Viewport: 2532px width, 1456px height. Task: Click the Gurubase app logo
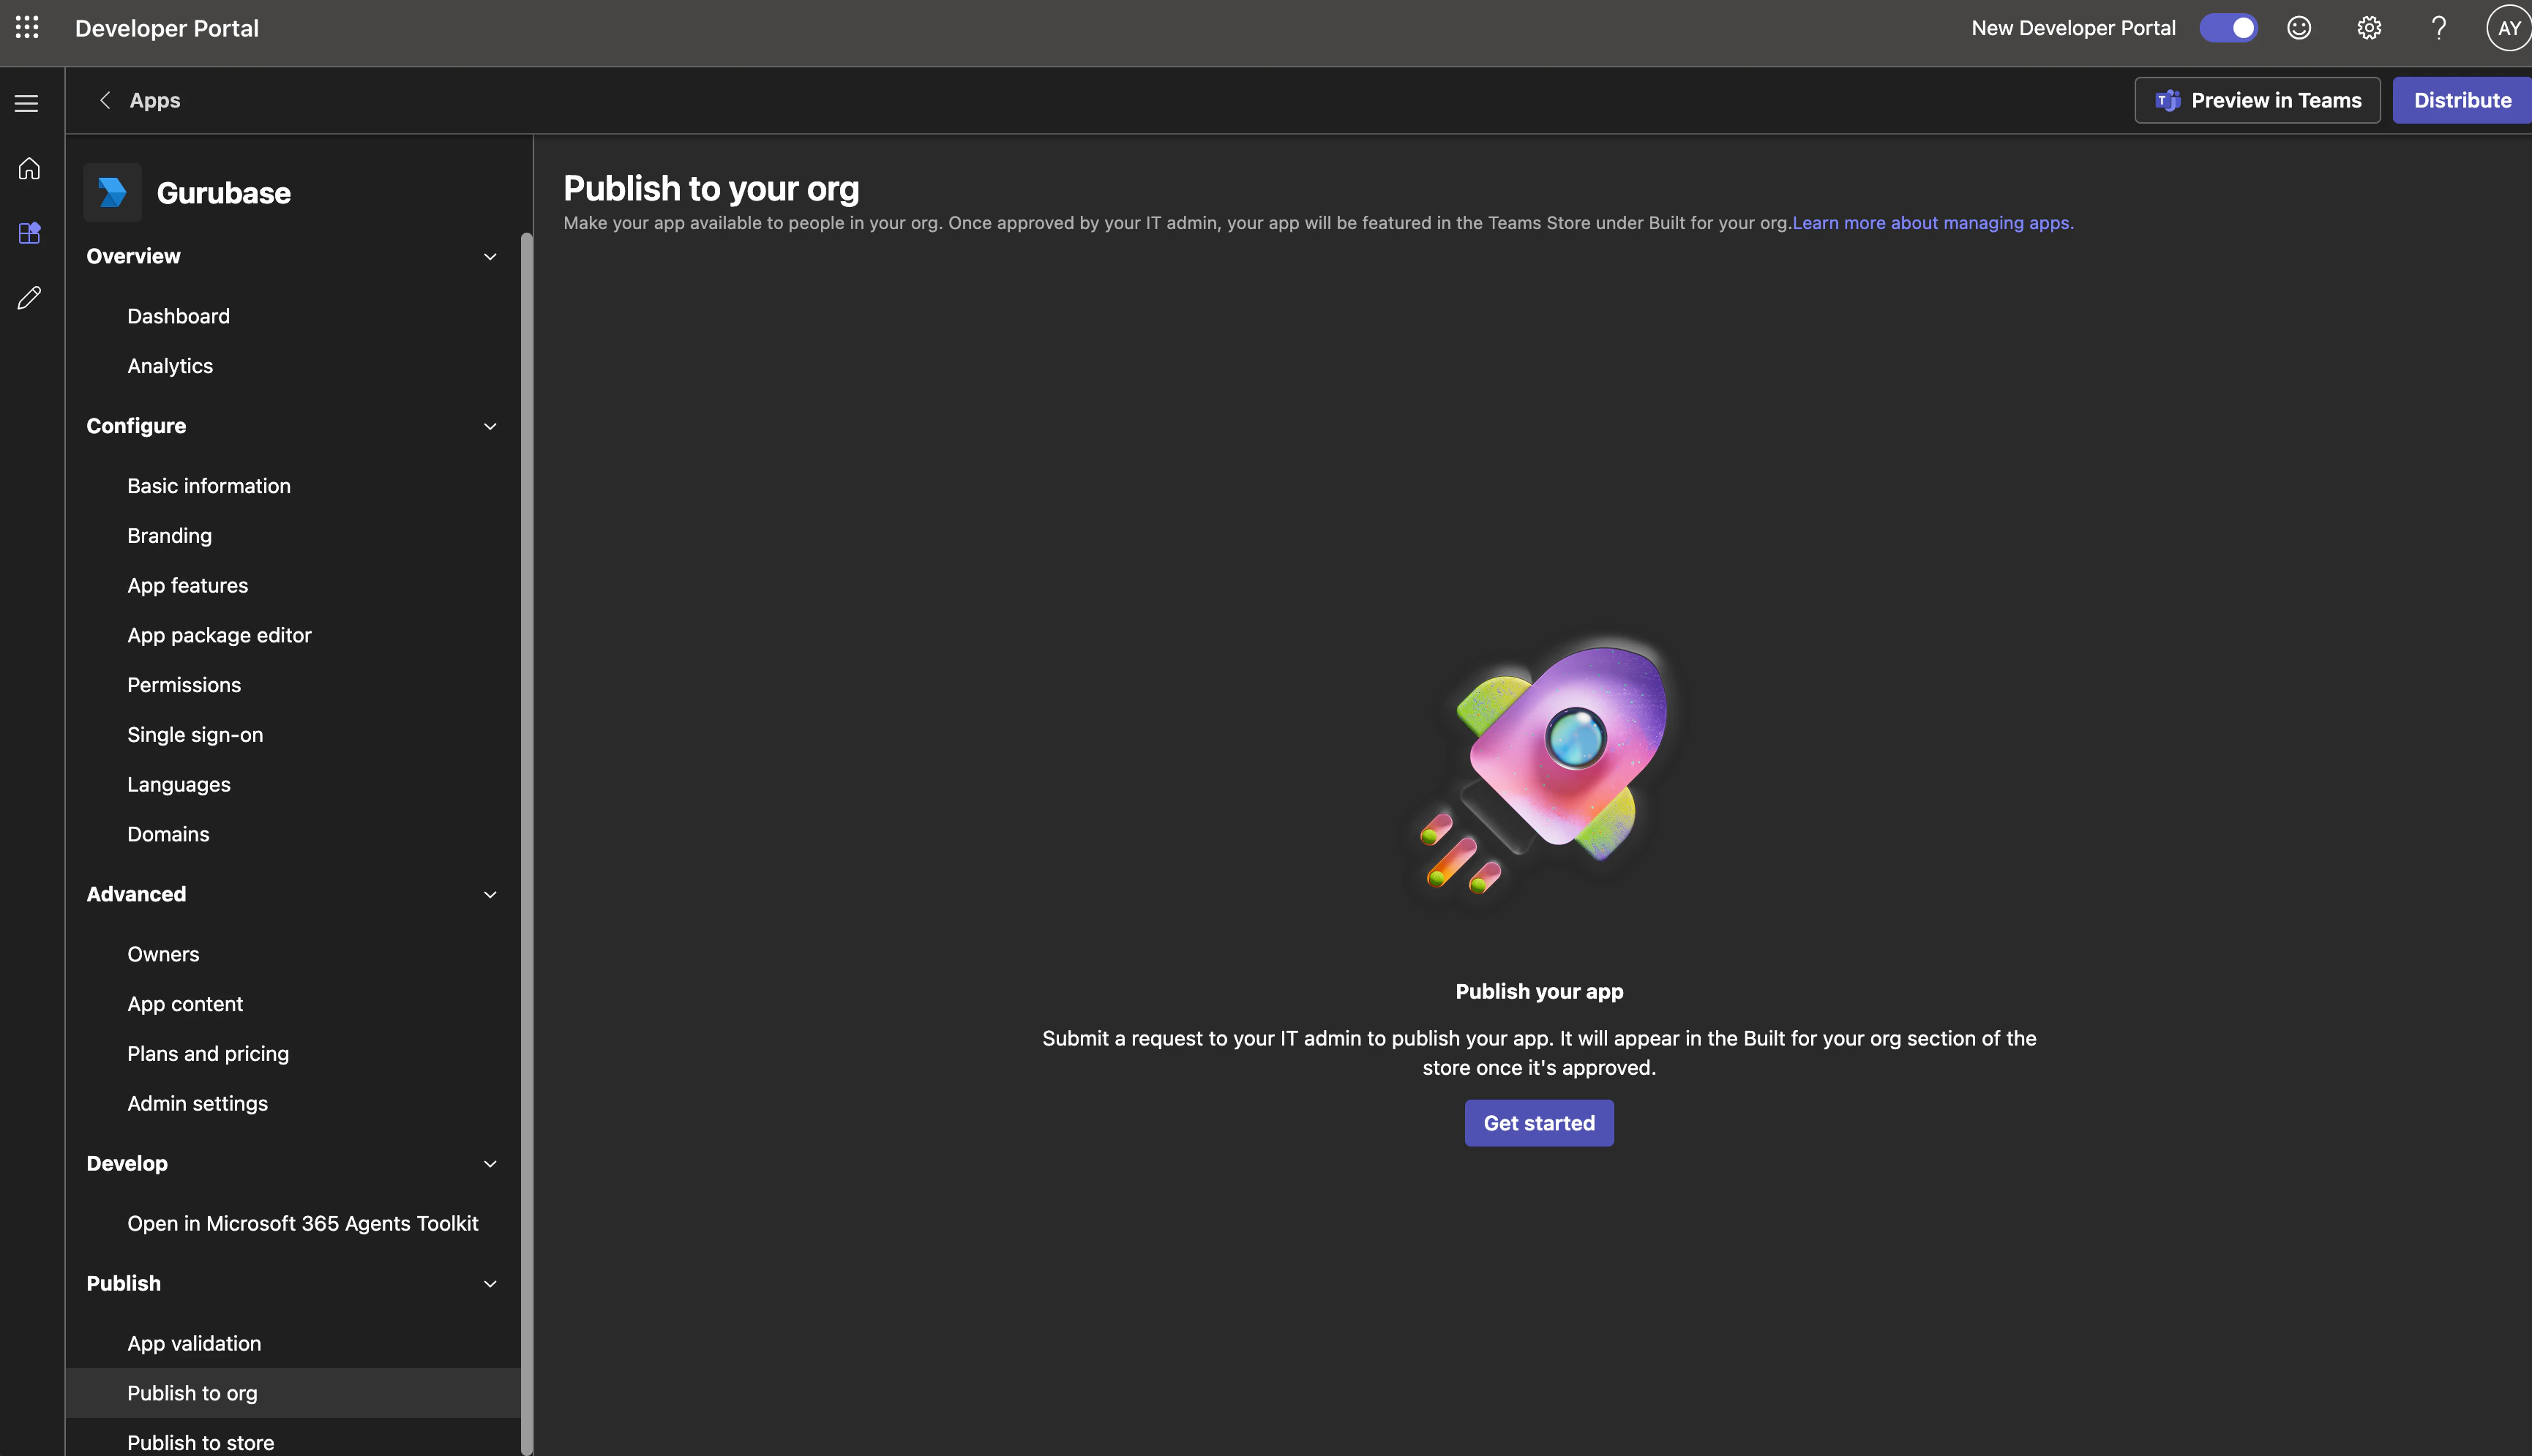pyautogui.click(x=113, y=192)
